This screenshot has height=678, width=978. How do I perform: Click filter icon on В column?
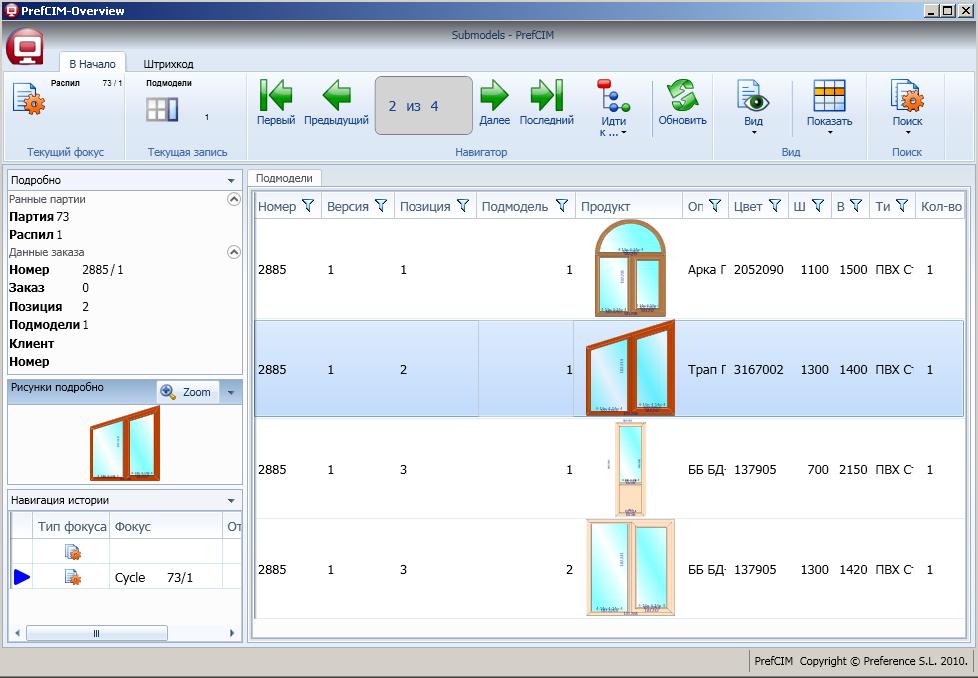coord(856,206)
